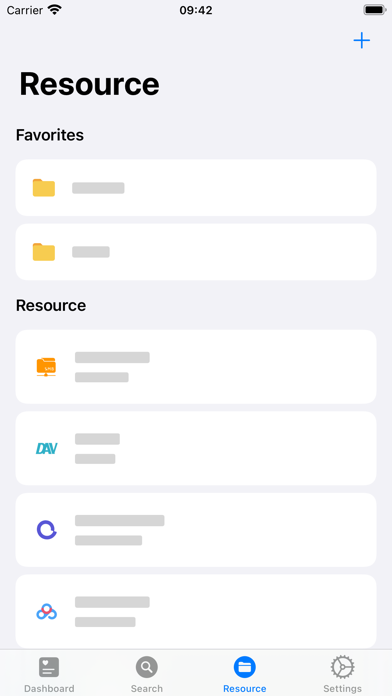Open the first favorite folder icon
Viewport: 392px width, 696px height.
[44, 188]
